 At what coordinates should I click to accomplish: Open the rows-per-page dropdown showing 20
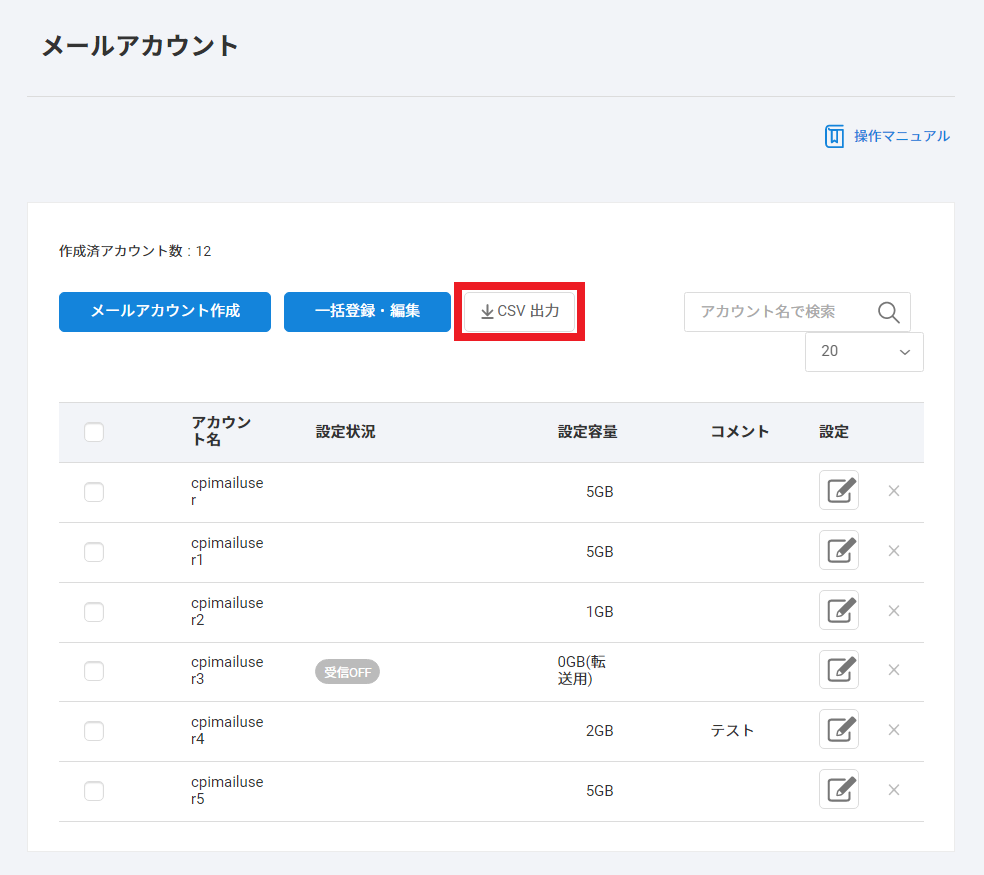(864, 352)
